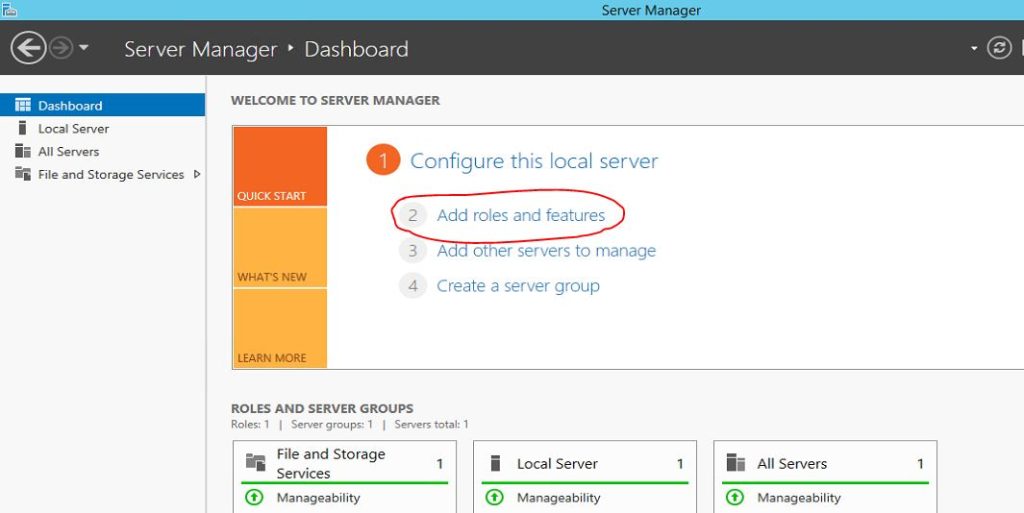Open the LEARN MORE tab
1024x513 pixels.
(279, 329)
